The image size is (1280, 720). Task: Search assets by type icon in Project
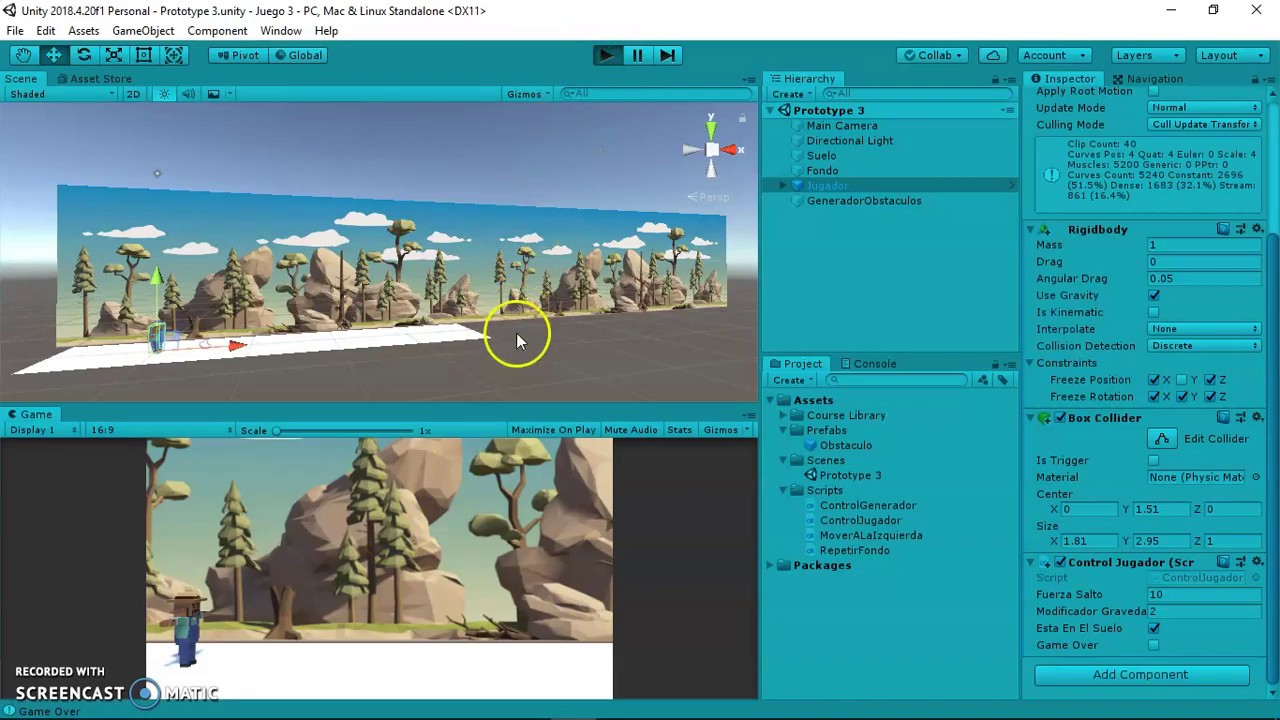(x=983, y=380)
